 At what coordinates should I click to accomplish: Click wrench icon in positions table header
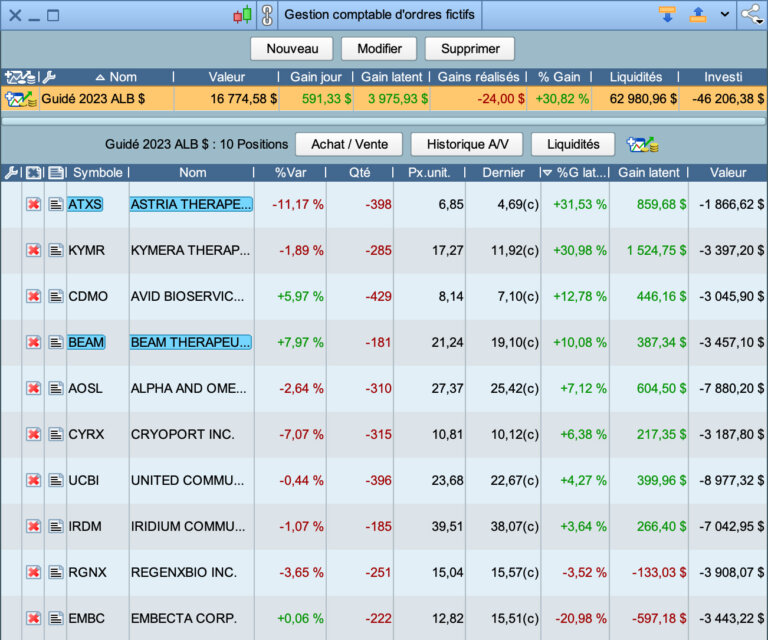coord(11,172)
